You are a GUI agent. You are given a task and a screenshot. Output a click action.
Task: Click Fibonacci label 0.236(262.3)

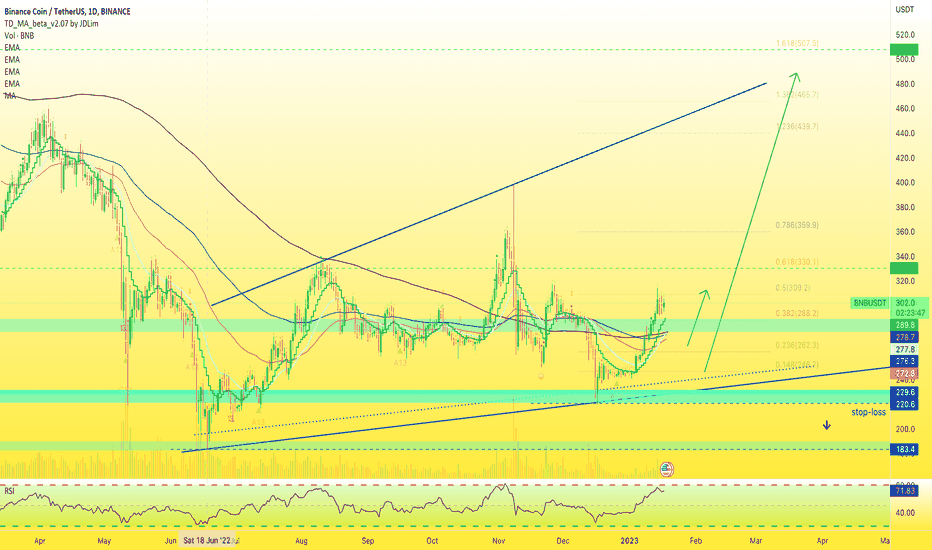click(797, 345)
